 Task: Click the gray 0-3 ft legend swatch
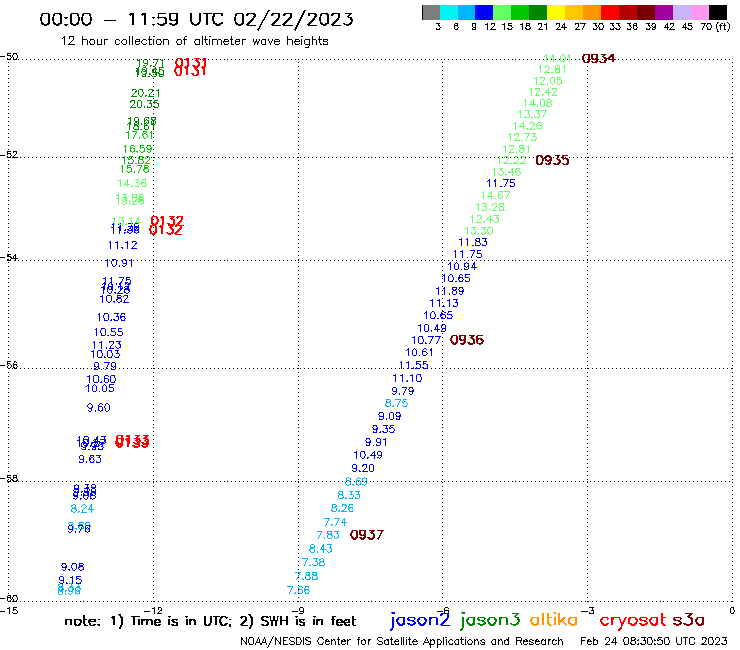tap(431, 12)
